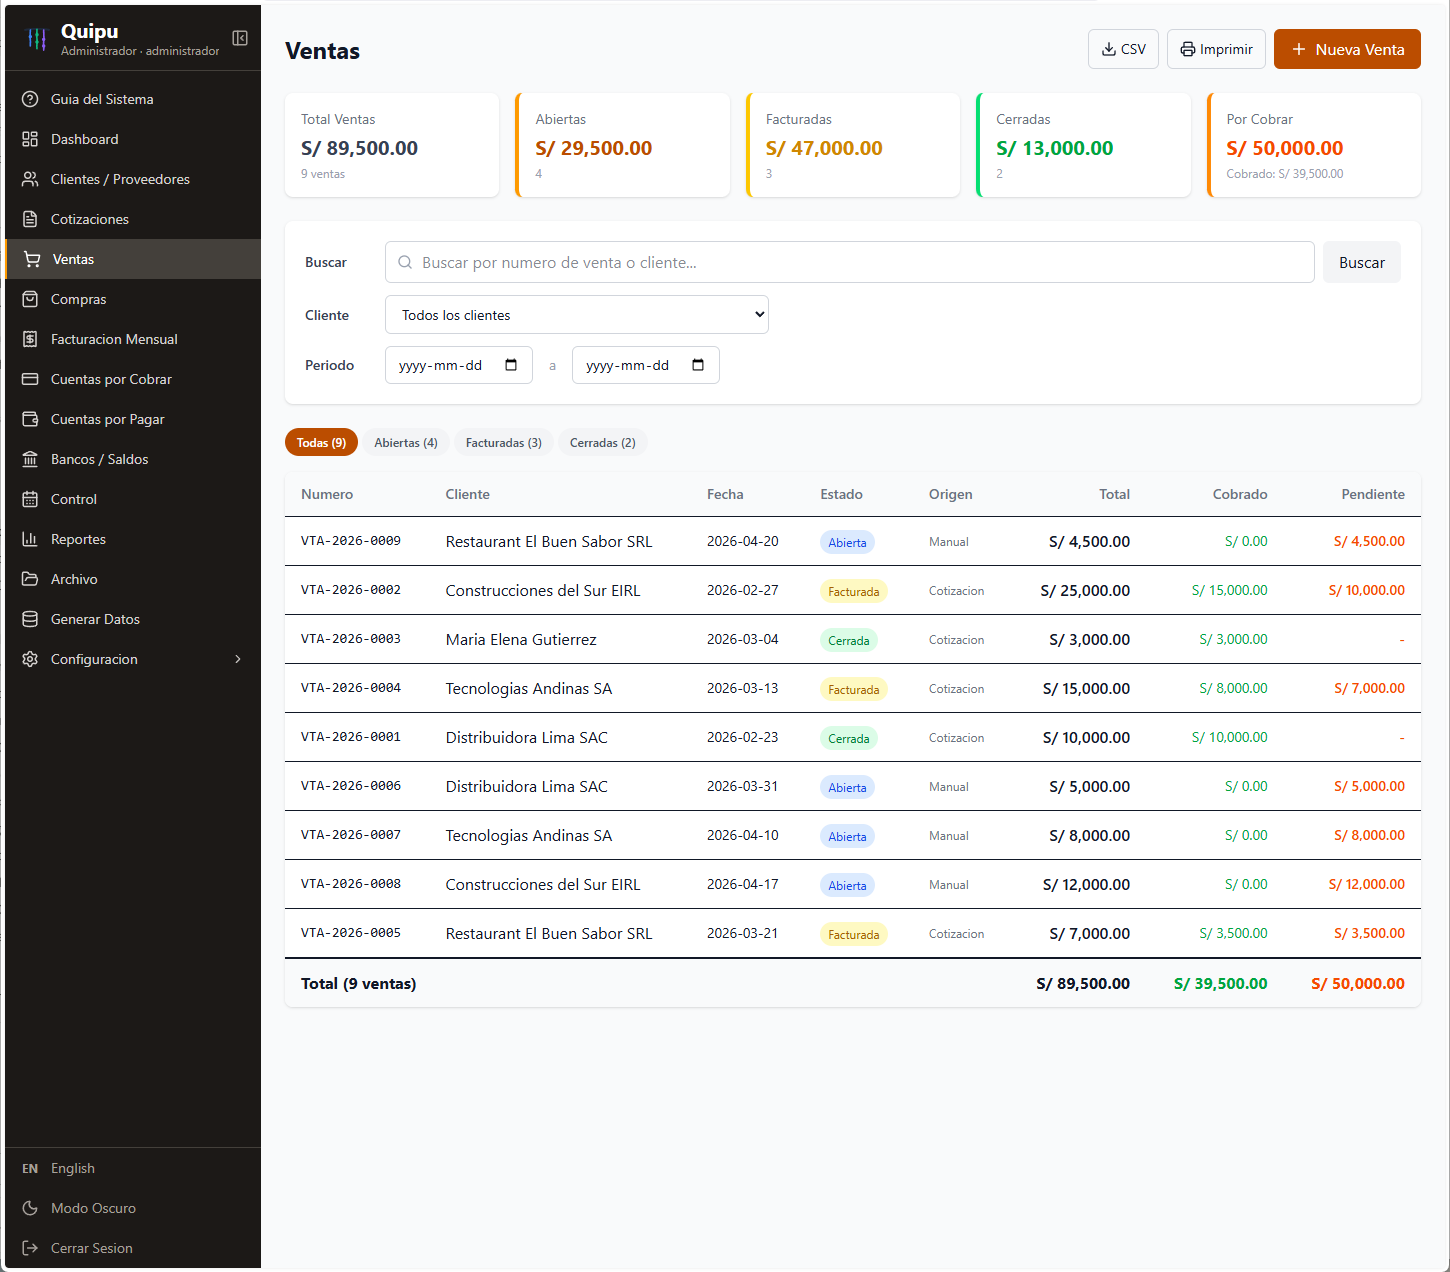Filter by Facturadas (3) tab

[504, 442]
